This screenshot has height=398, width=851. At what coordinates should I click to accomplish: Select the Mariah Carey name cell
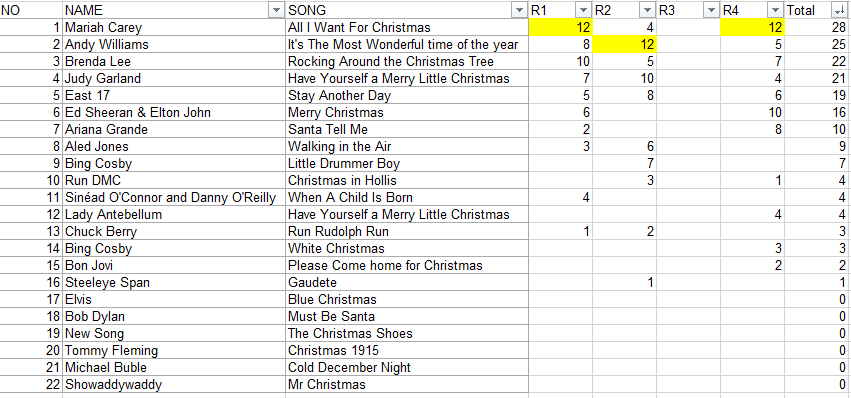click(174, 27)
